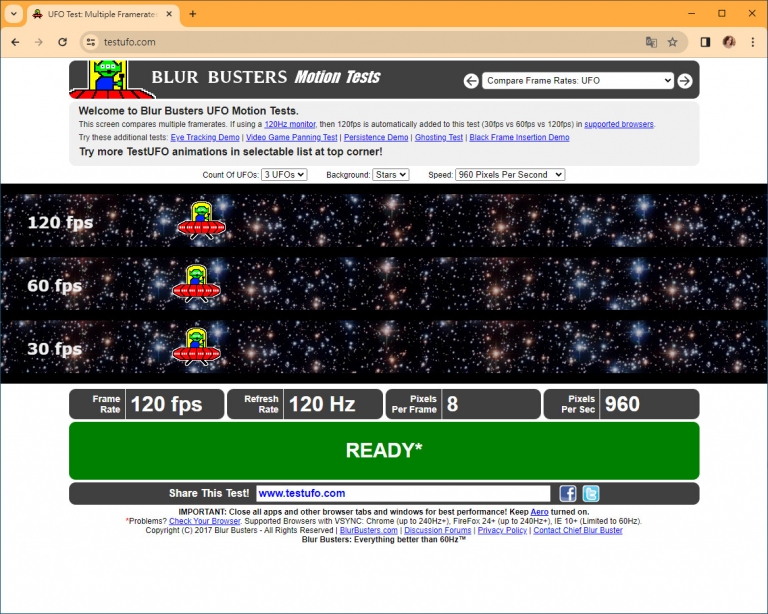The width and height of the screenshot is (768, 614).
Task: Open the Check Your Browser link
Action: point(205,521)
